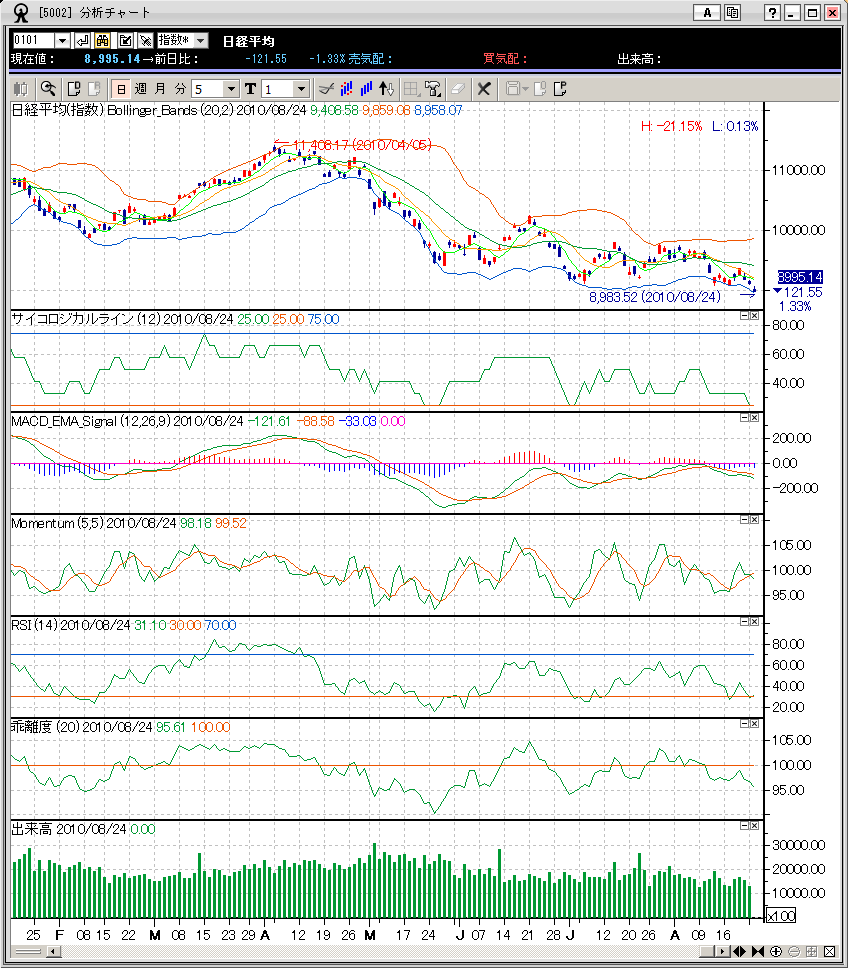Click the horizontal scrollbar right arrow
The height and width of the screenshot is (968, 848).
(722, 951)
